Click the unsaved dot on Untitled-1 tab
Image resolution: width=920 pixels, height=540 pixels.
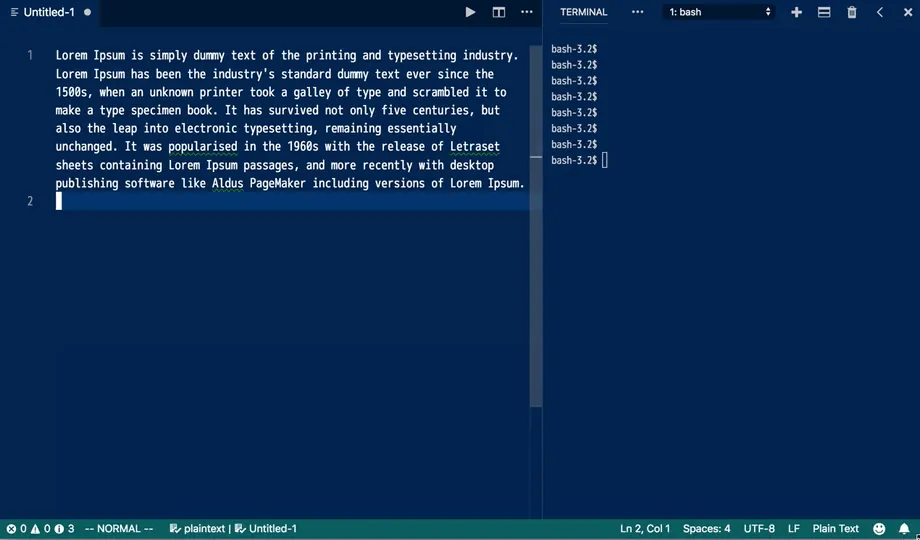pos(87,12)
